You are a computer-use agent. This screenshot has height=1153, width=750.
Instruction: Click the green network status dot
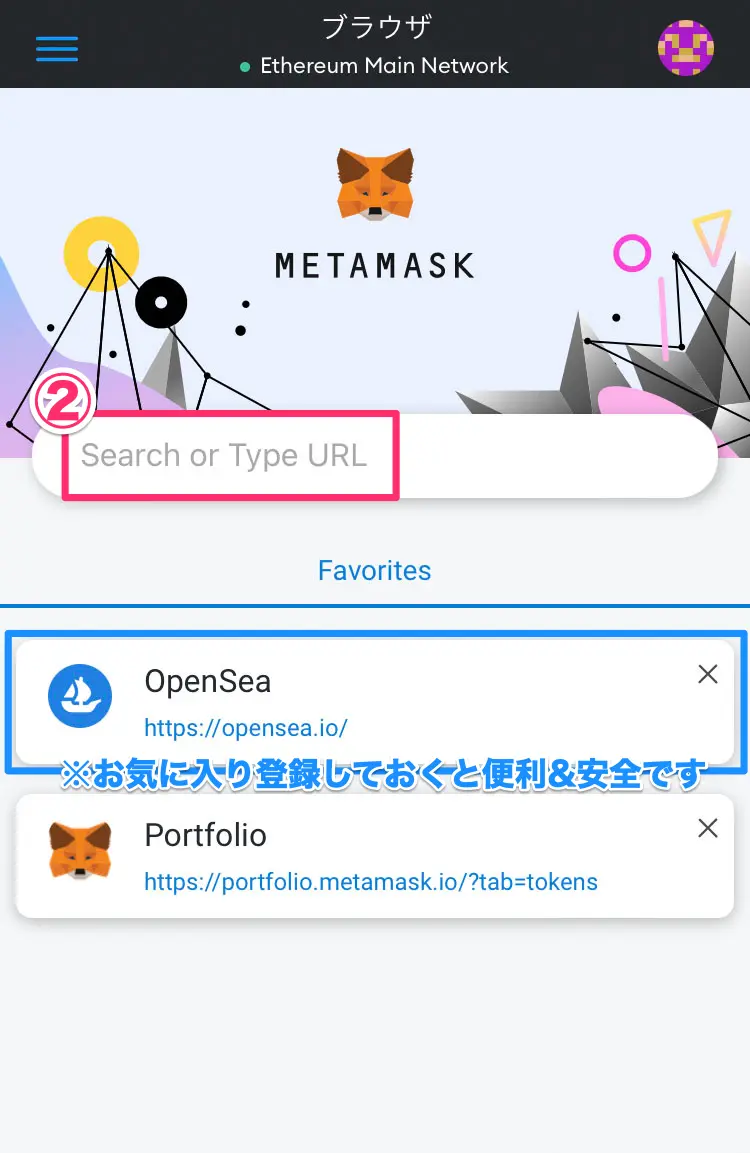click(x=245, y=67)
